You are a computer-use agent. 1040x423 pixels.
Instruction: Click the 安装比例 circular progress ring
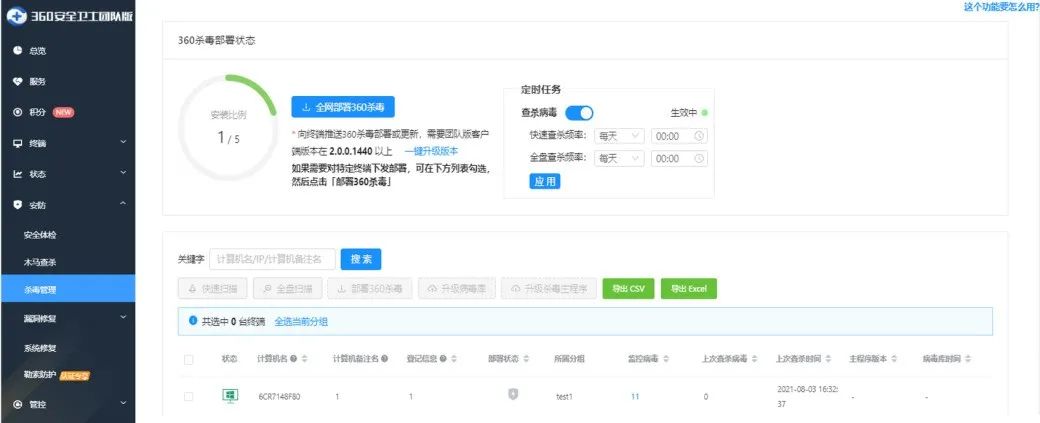pyautogui.click(x=228, y=127)
